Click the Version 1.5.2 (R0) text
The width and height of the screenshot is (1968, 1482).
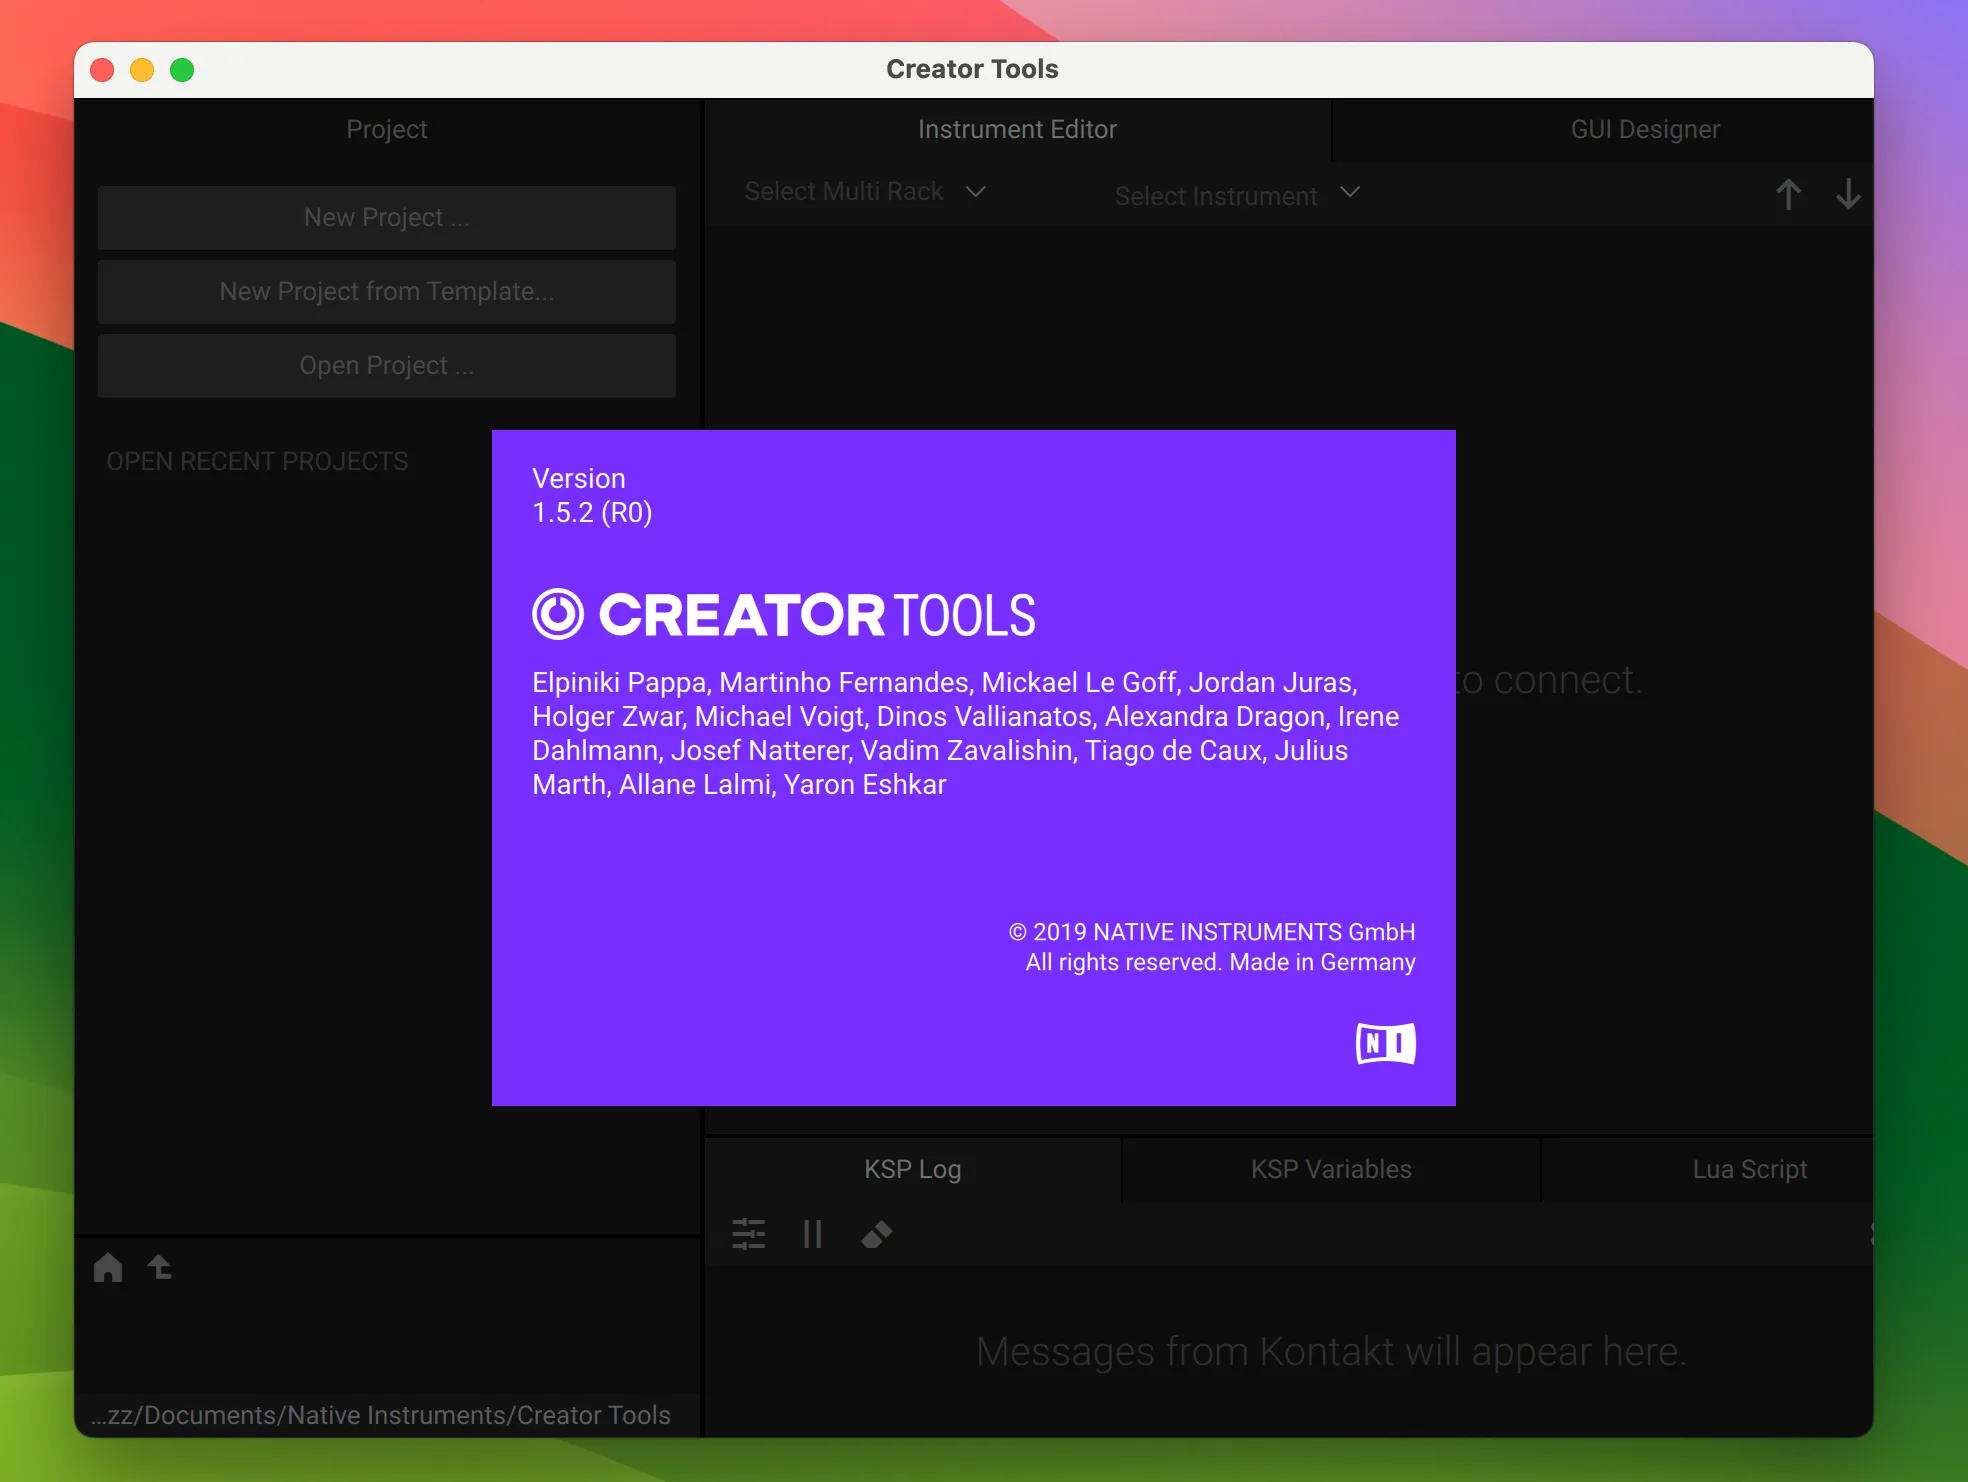pos(592,495)
